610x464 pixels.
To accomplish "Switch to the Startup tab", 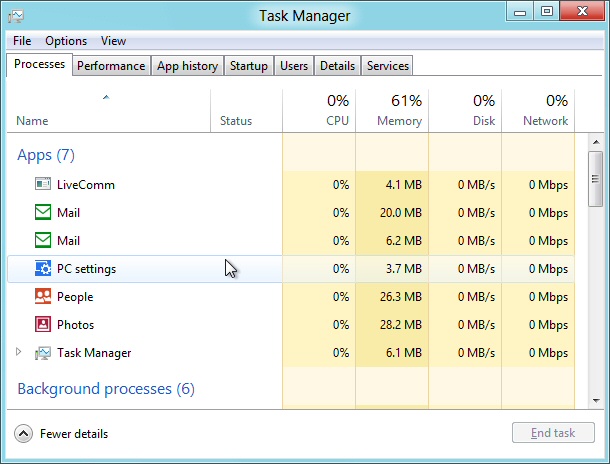I will pyautogui.click(x=249, y=66).
